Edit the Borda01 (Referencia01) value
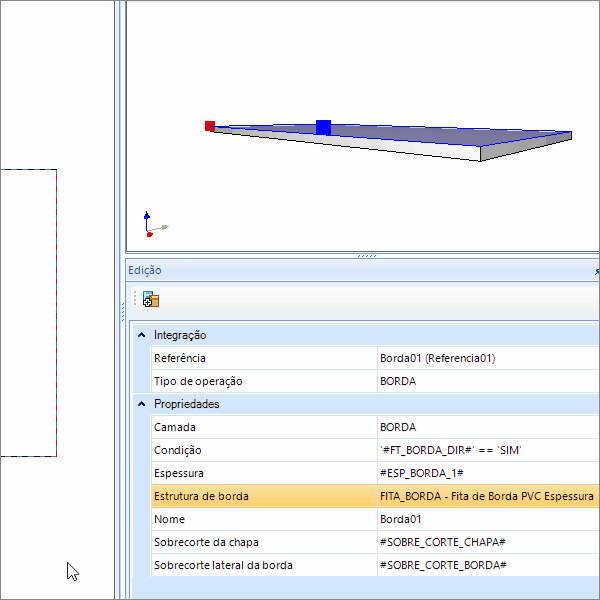Viewport: 600px width, 600px height. point(437,358)
